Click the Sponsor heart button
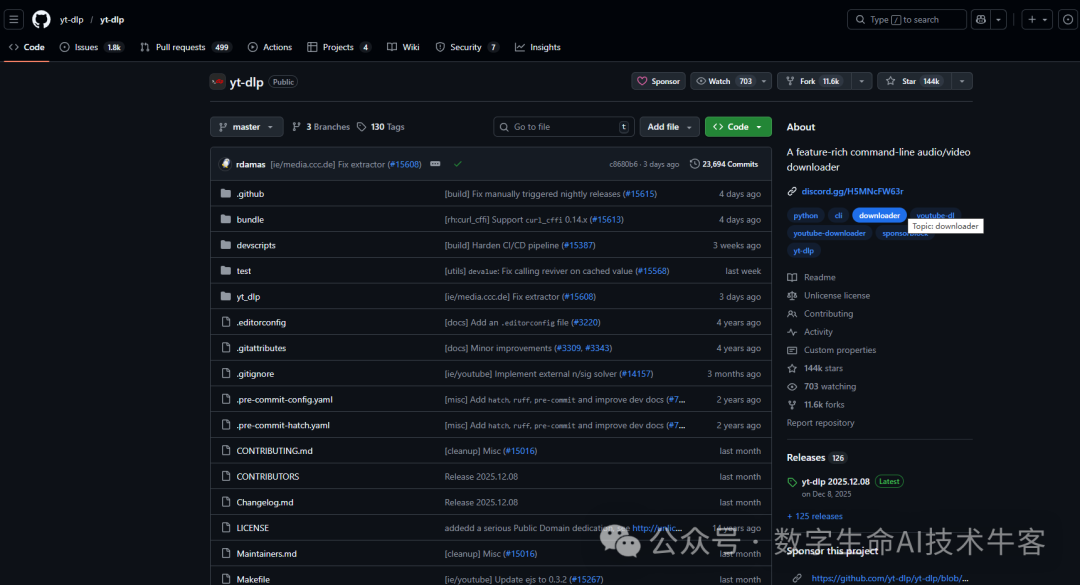1080x585 pixels. (x=658, y=81)
